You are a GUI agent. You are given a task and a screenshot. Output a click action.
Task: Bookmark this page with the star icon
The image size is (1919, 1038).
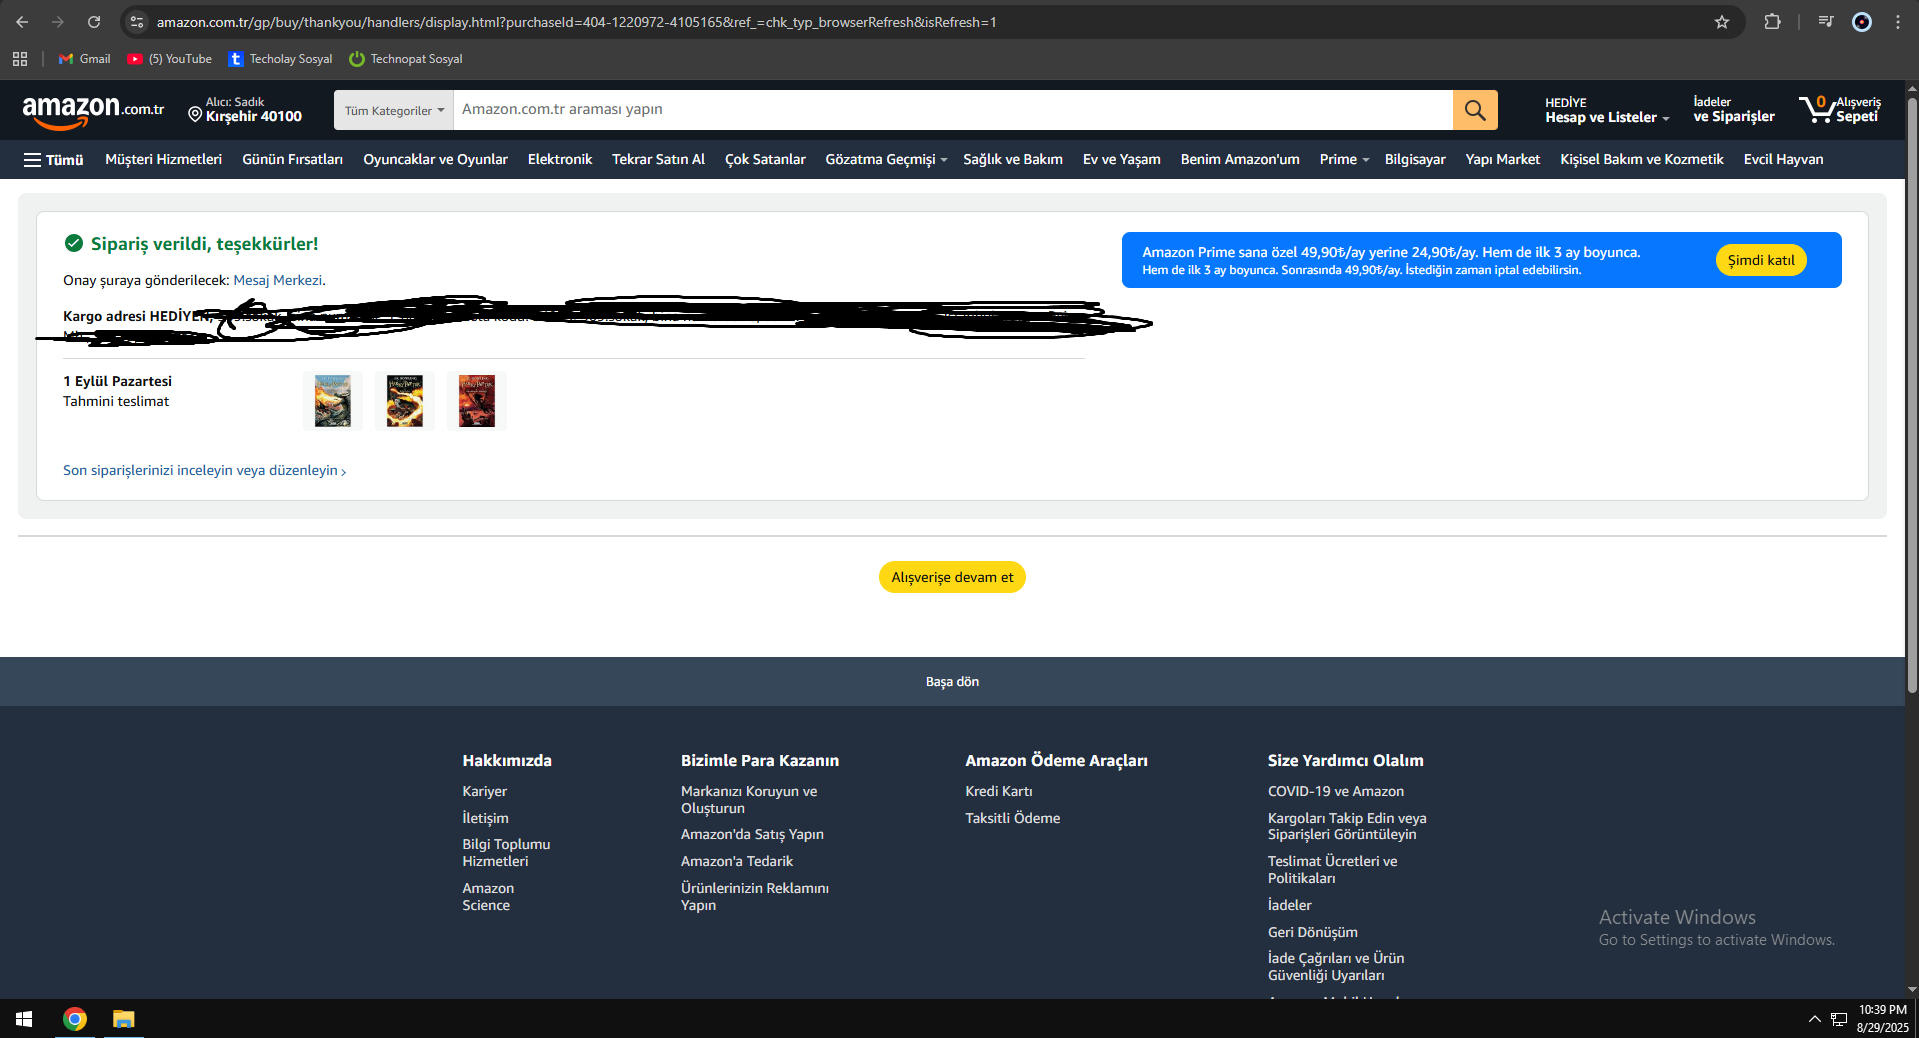(1722, 22)
